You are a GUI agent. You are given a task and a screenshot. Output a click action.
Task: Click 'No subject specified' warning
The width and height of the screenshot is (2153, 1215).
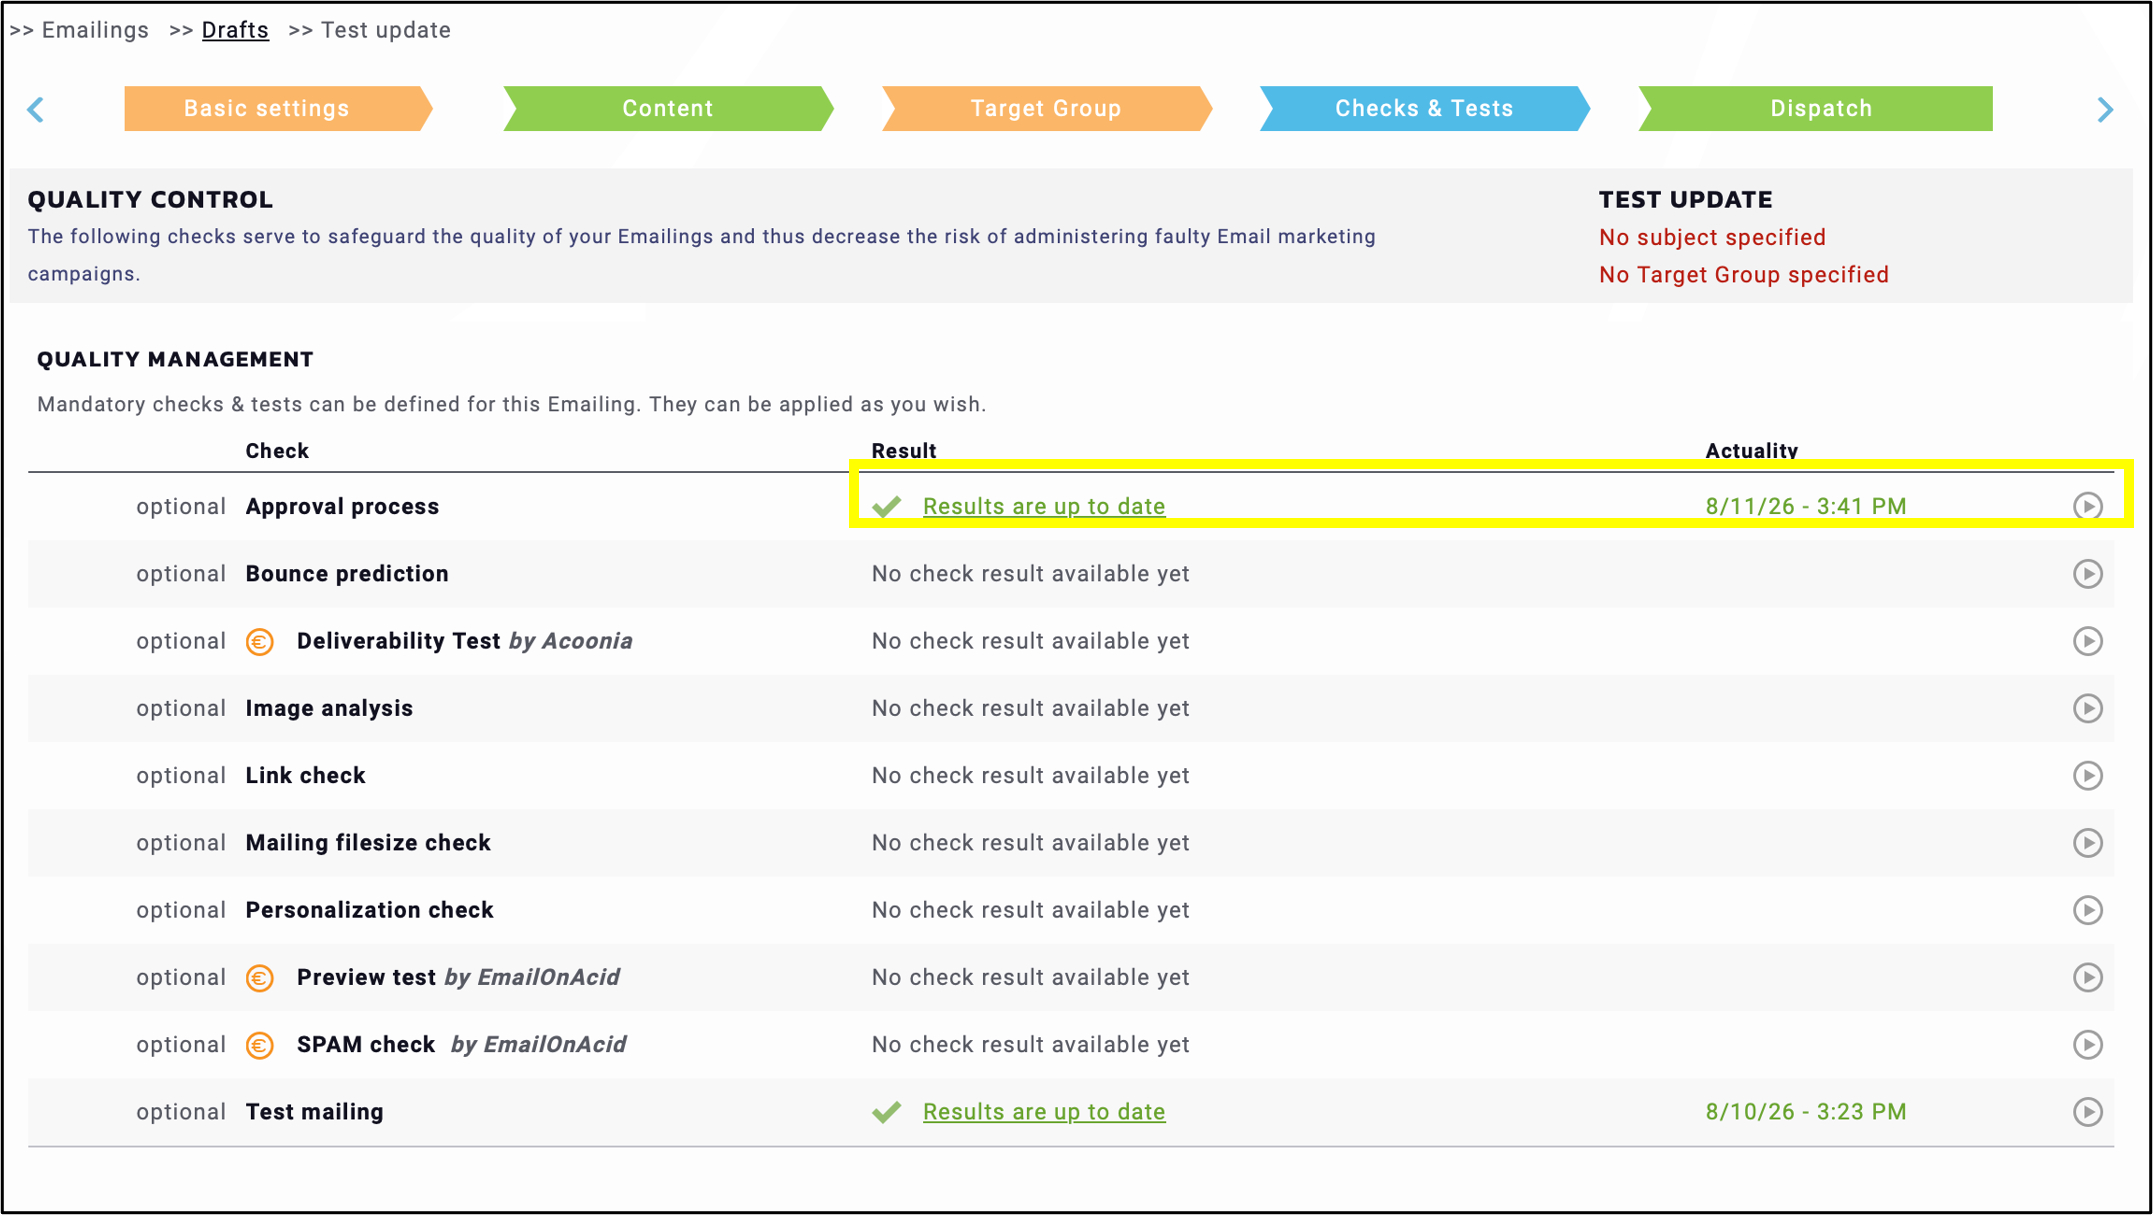click(x=1712, y=237)
